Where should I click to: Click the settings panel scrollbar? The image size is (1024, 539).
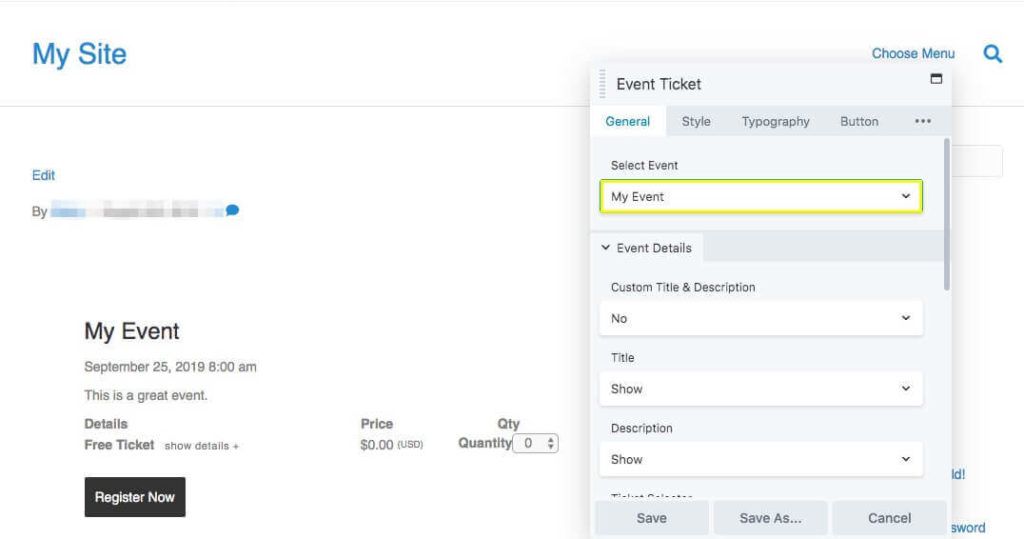(x=946, y=215)
